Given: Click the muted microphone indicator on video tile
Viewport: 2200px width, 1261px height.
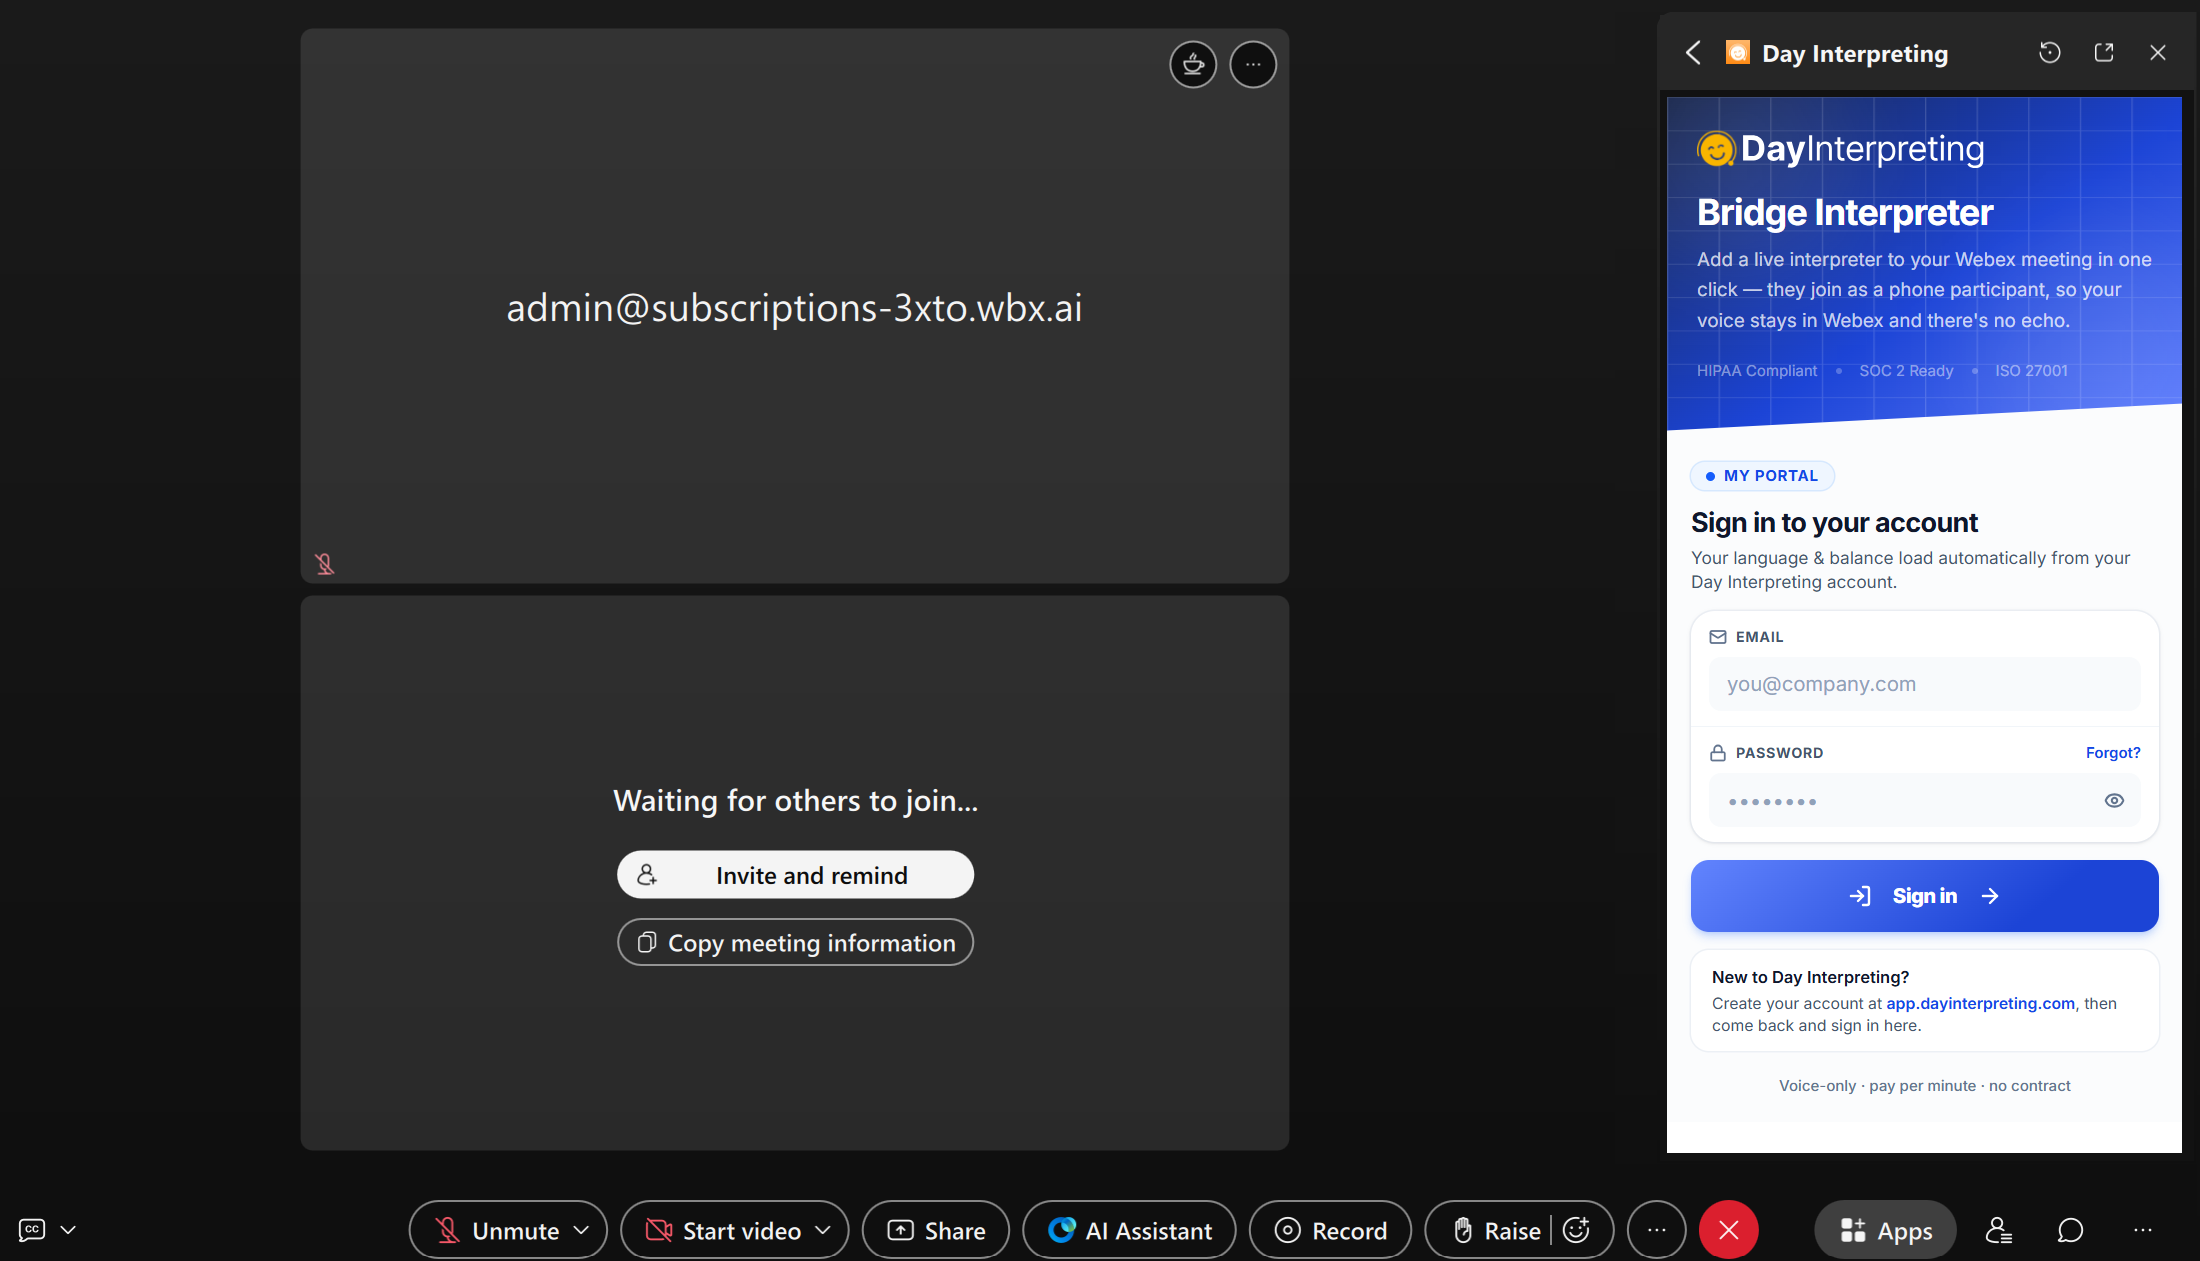Looking at the screenshot, I should pos(325,564).
